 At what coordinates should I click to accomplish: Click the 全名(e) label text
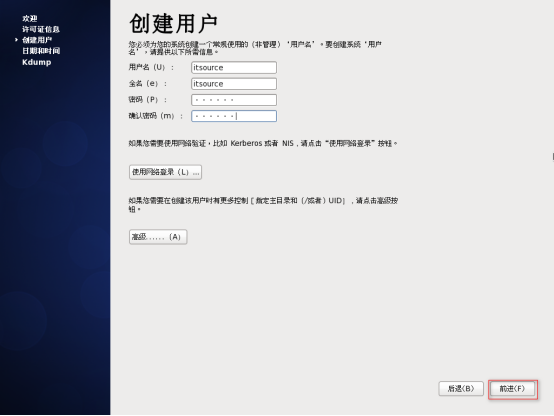(148, 83)
